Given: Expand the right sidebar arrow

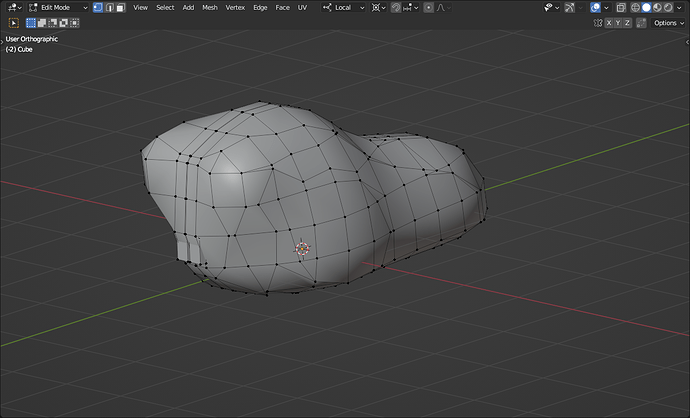Looking at the screenshot, I should (687, 42).
